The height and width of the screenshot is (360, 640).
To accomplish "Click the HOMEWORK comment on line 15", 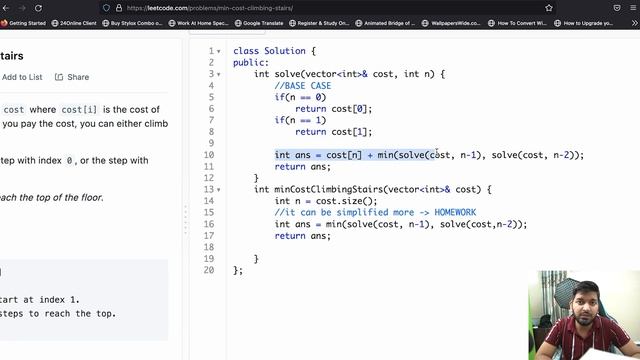I will click(x=455, y=213).
